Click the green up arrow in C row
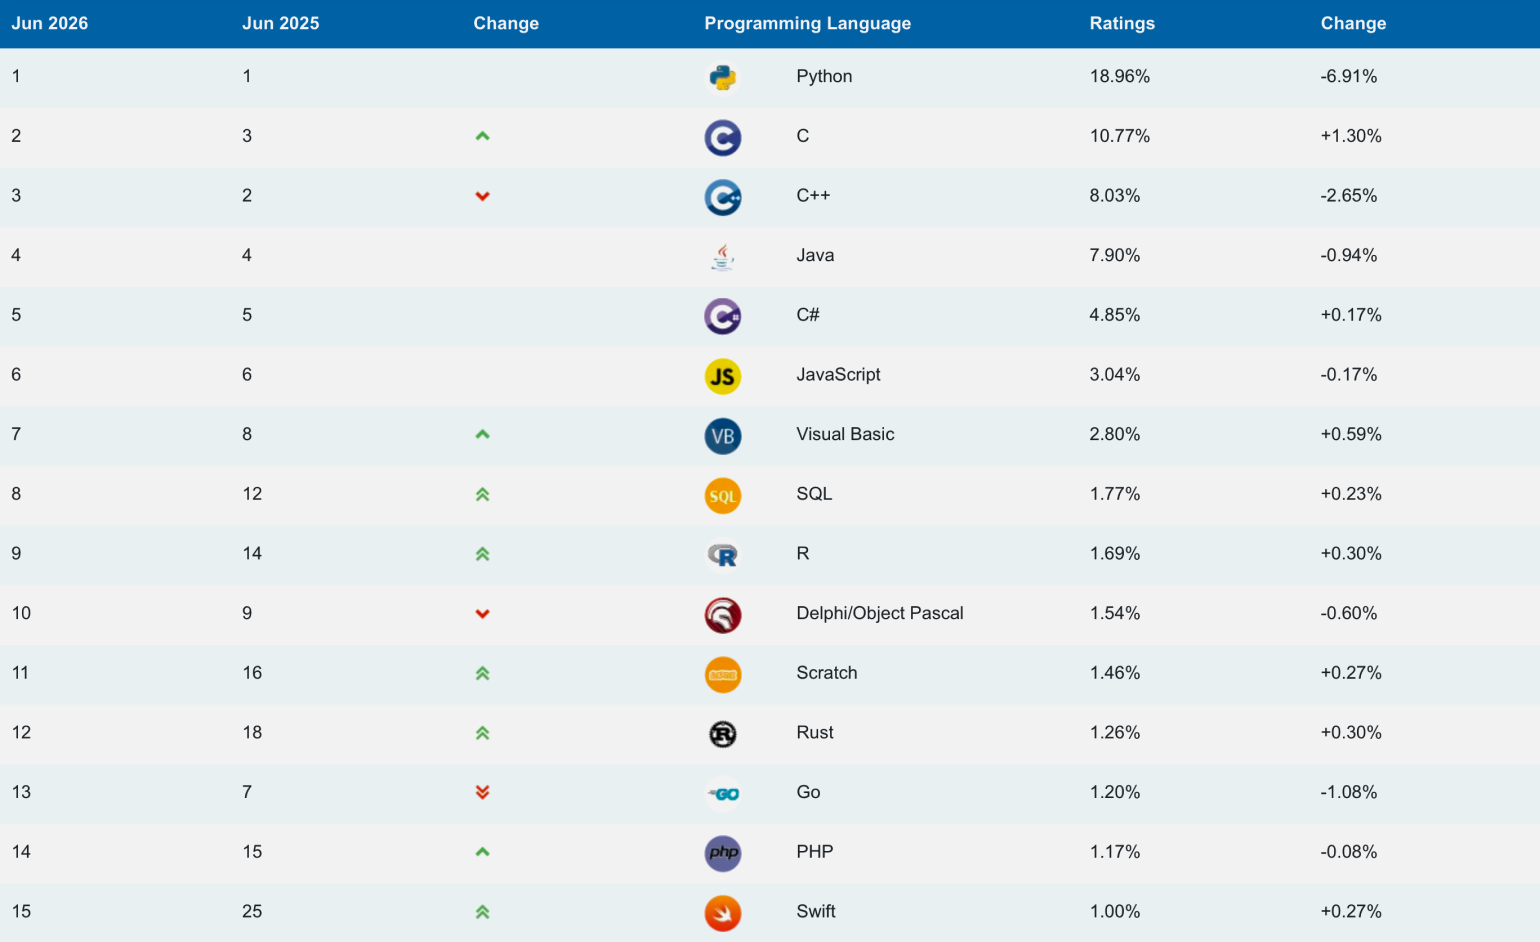Screen dimensions: 1540x942 (x=482, y=136)
